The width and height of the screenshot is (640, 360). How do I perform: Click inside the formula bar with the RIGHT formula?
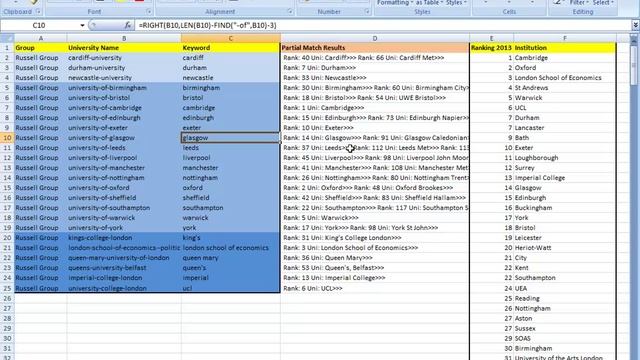[x=383, y=25]
